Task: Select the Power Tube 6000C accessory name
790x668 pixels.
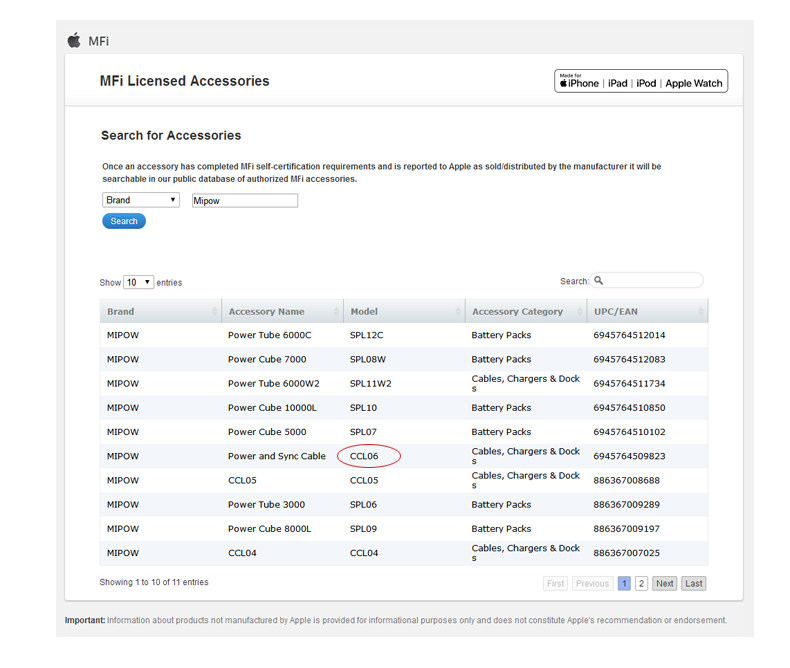Action: (270, 335)
